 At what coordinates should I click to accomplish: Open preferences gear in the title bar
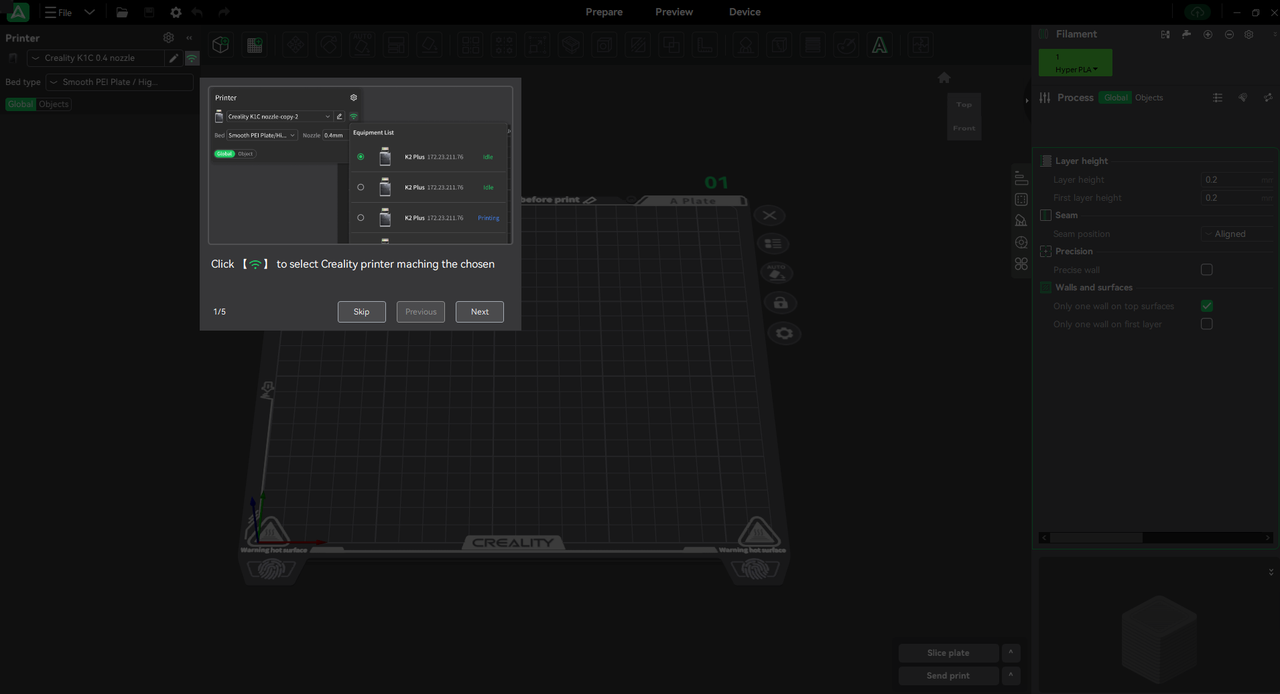tap(176, 12)
